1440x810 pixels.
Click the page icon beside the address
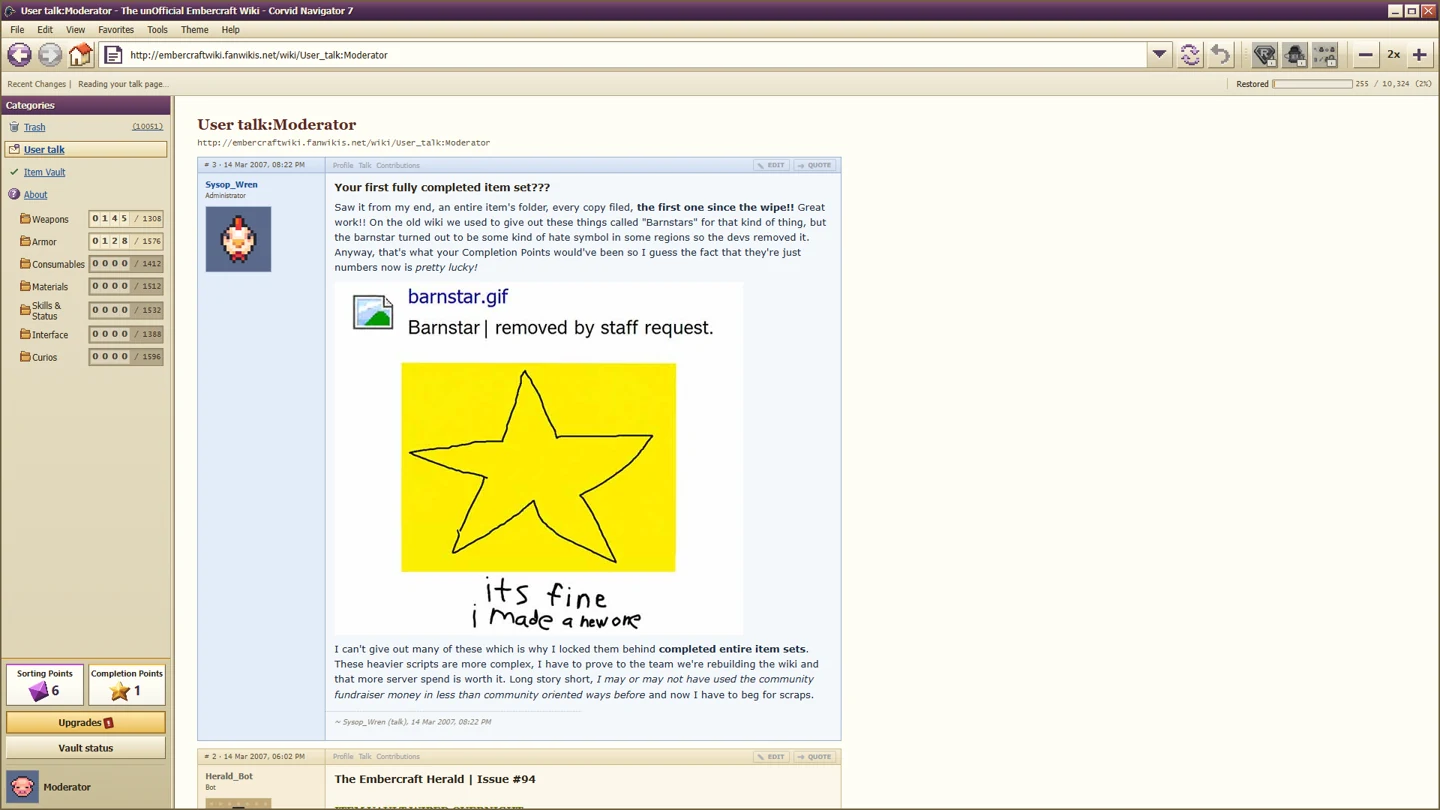click(113, 55)
